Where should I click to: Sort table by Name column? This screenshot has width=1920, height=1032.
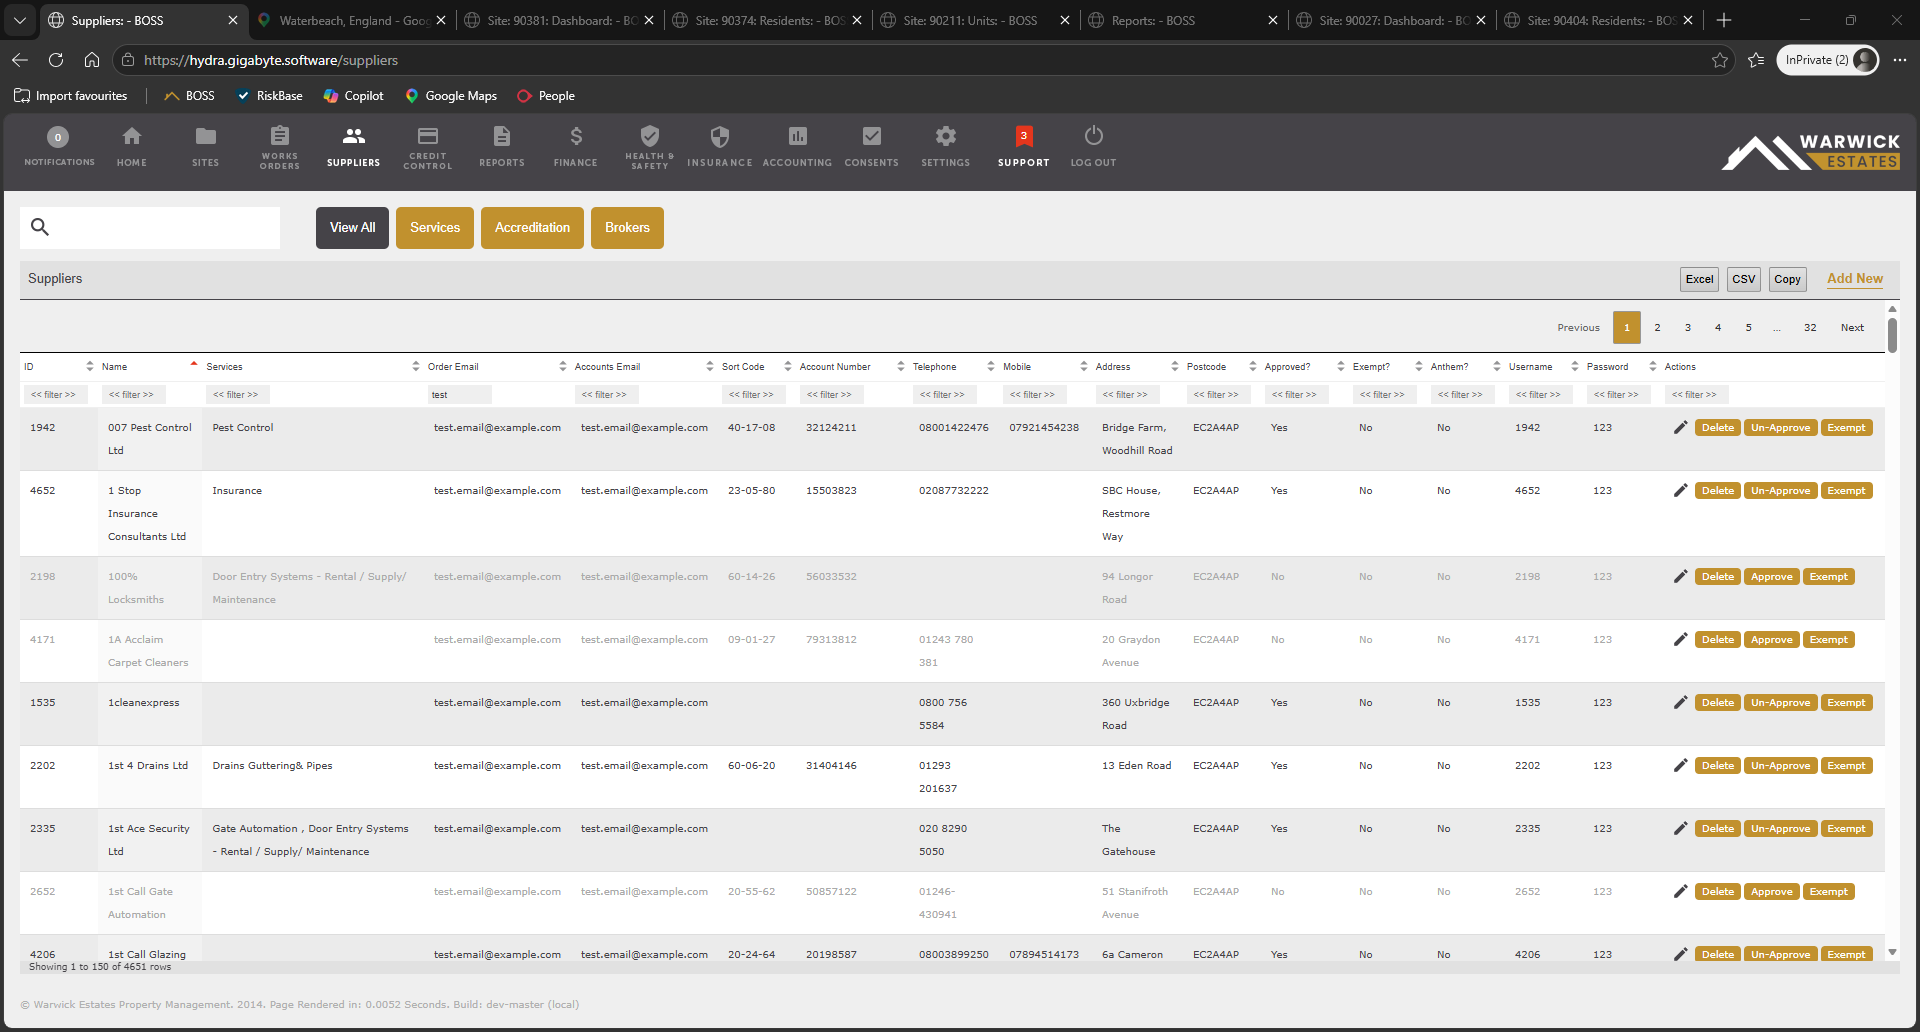pyautogui.click(x=150, y=366)
